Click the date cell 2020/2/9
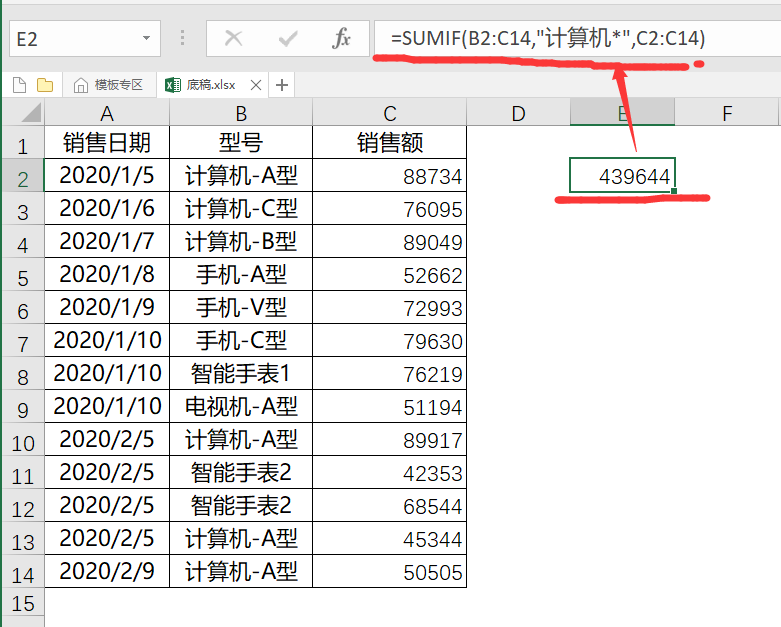Viewport: 781px width, 627px height. coord(107,571)
